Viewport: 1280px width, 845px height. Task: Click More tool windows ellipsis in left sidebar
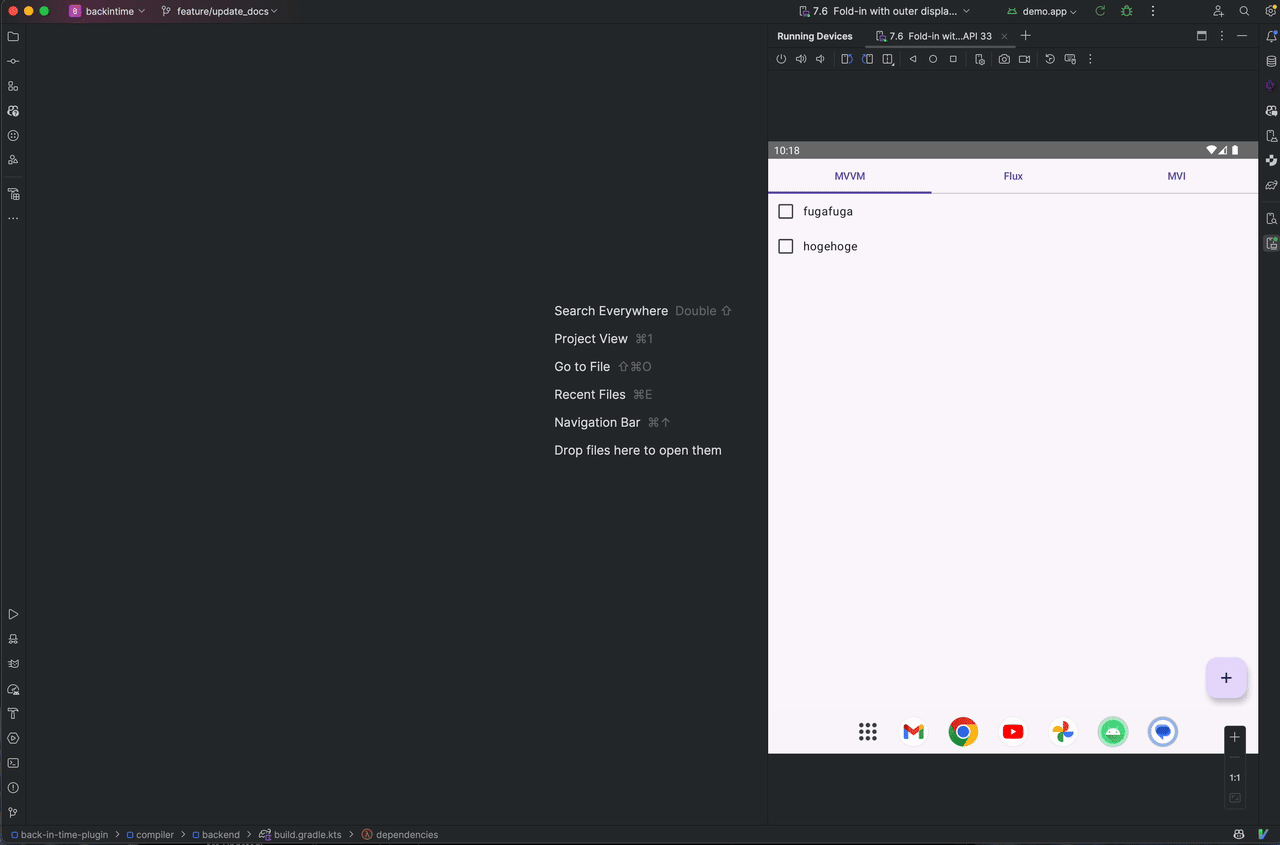[13, 218]
